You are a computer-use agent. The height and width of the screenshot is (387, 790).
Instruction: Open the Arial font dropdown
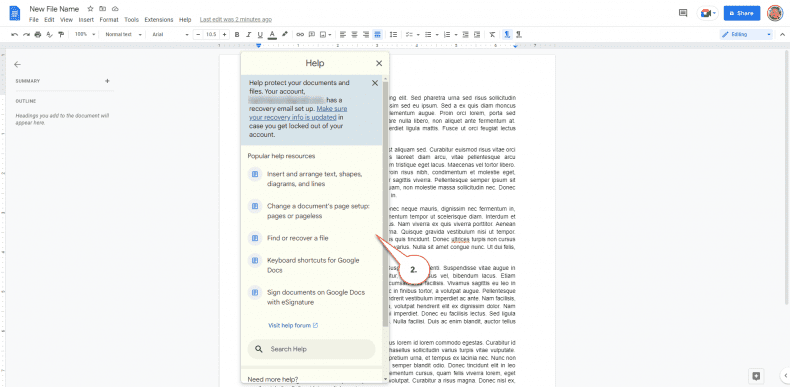coord(170,35)
